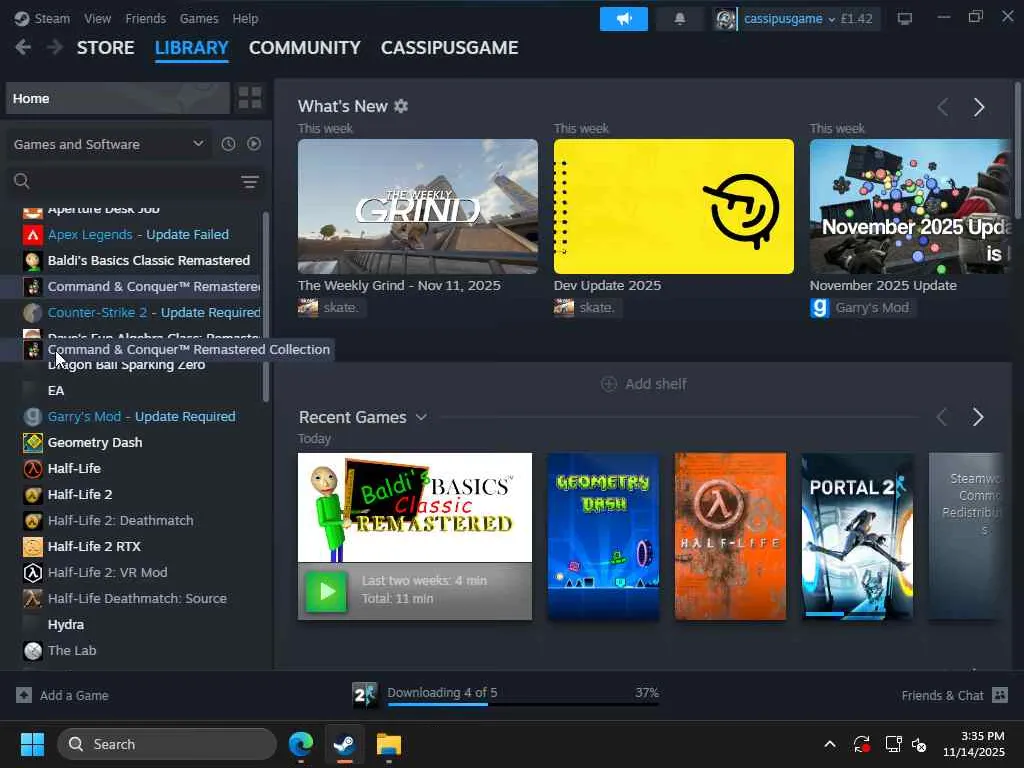Open the Half-Life recent game thumbnail

pos(730,537)
